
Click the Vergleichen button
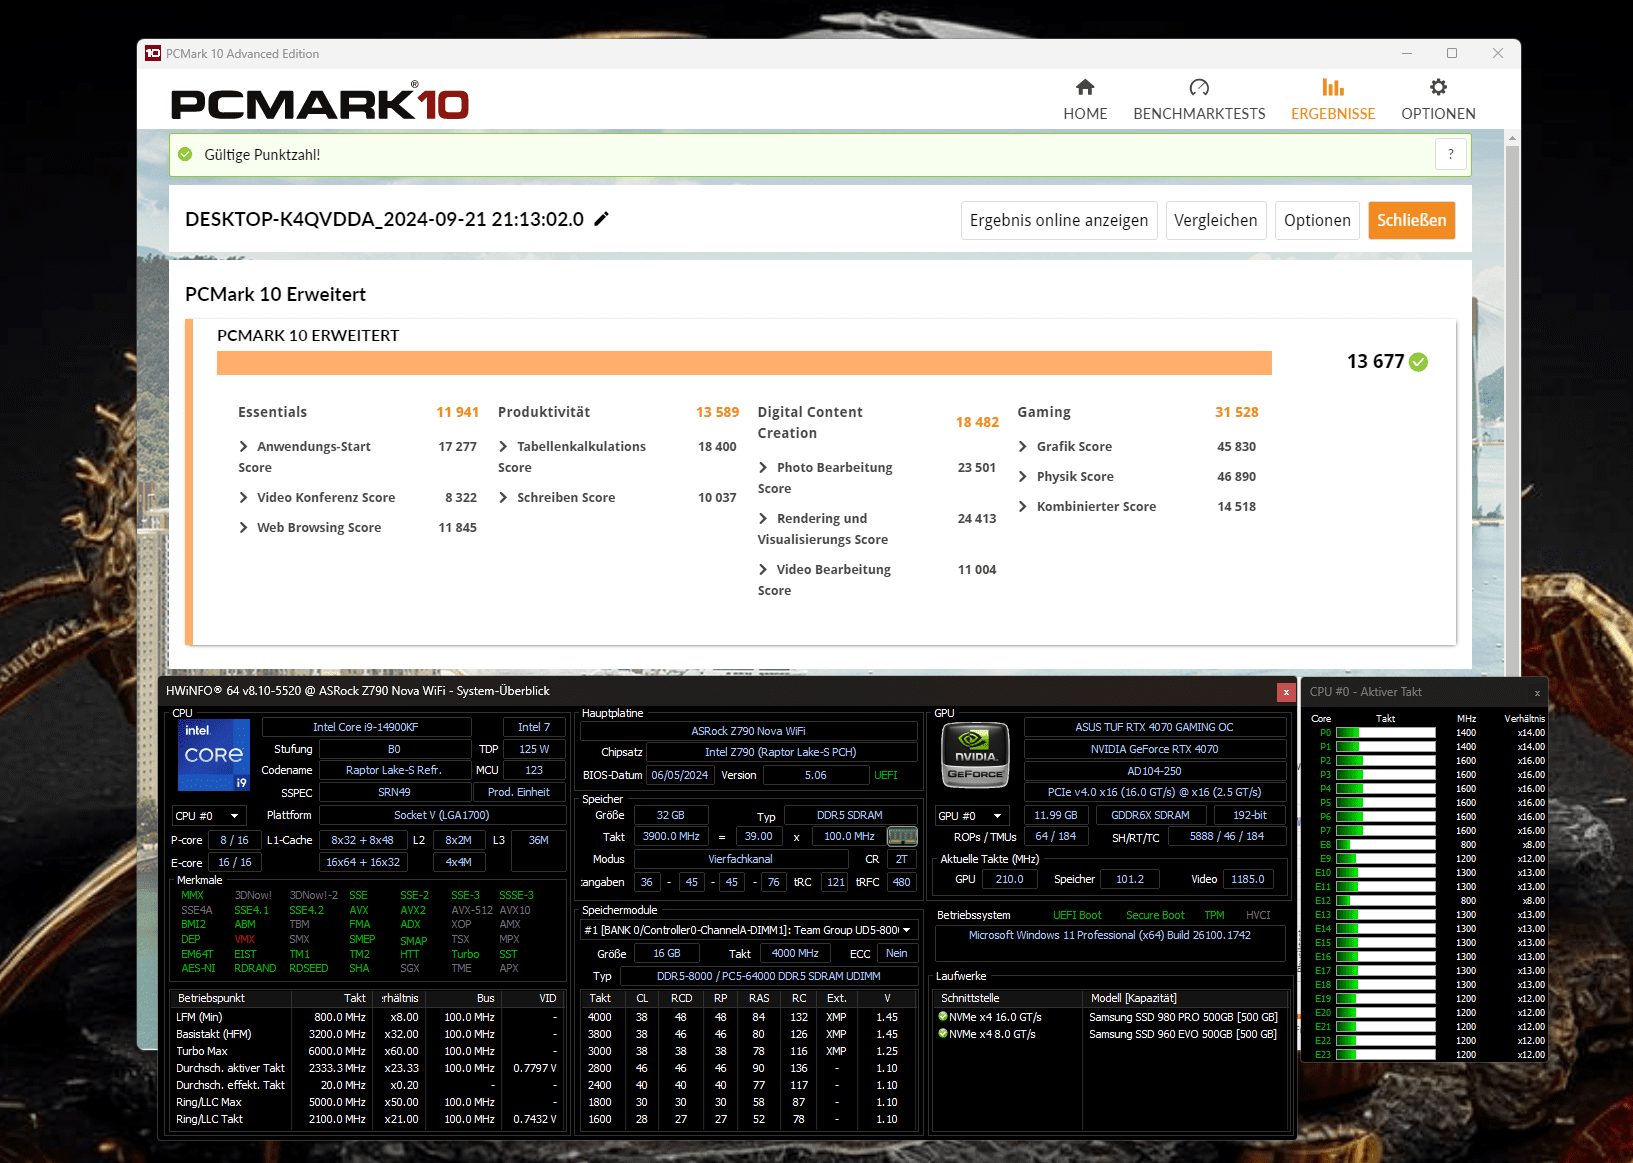(1215, 220)
